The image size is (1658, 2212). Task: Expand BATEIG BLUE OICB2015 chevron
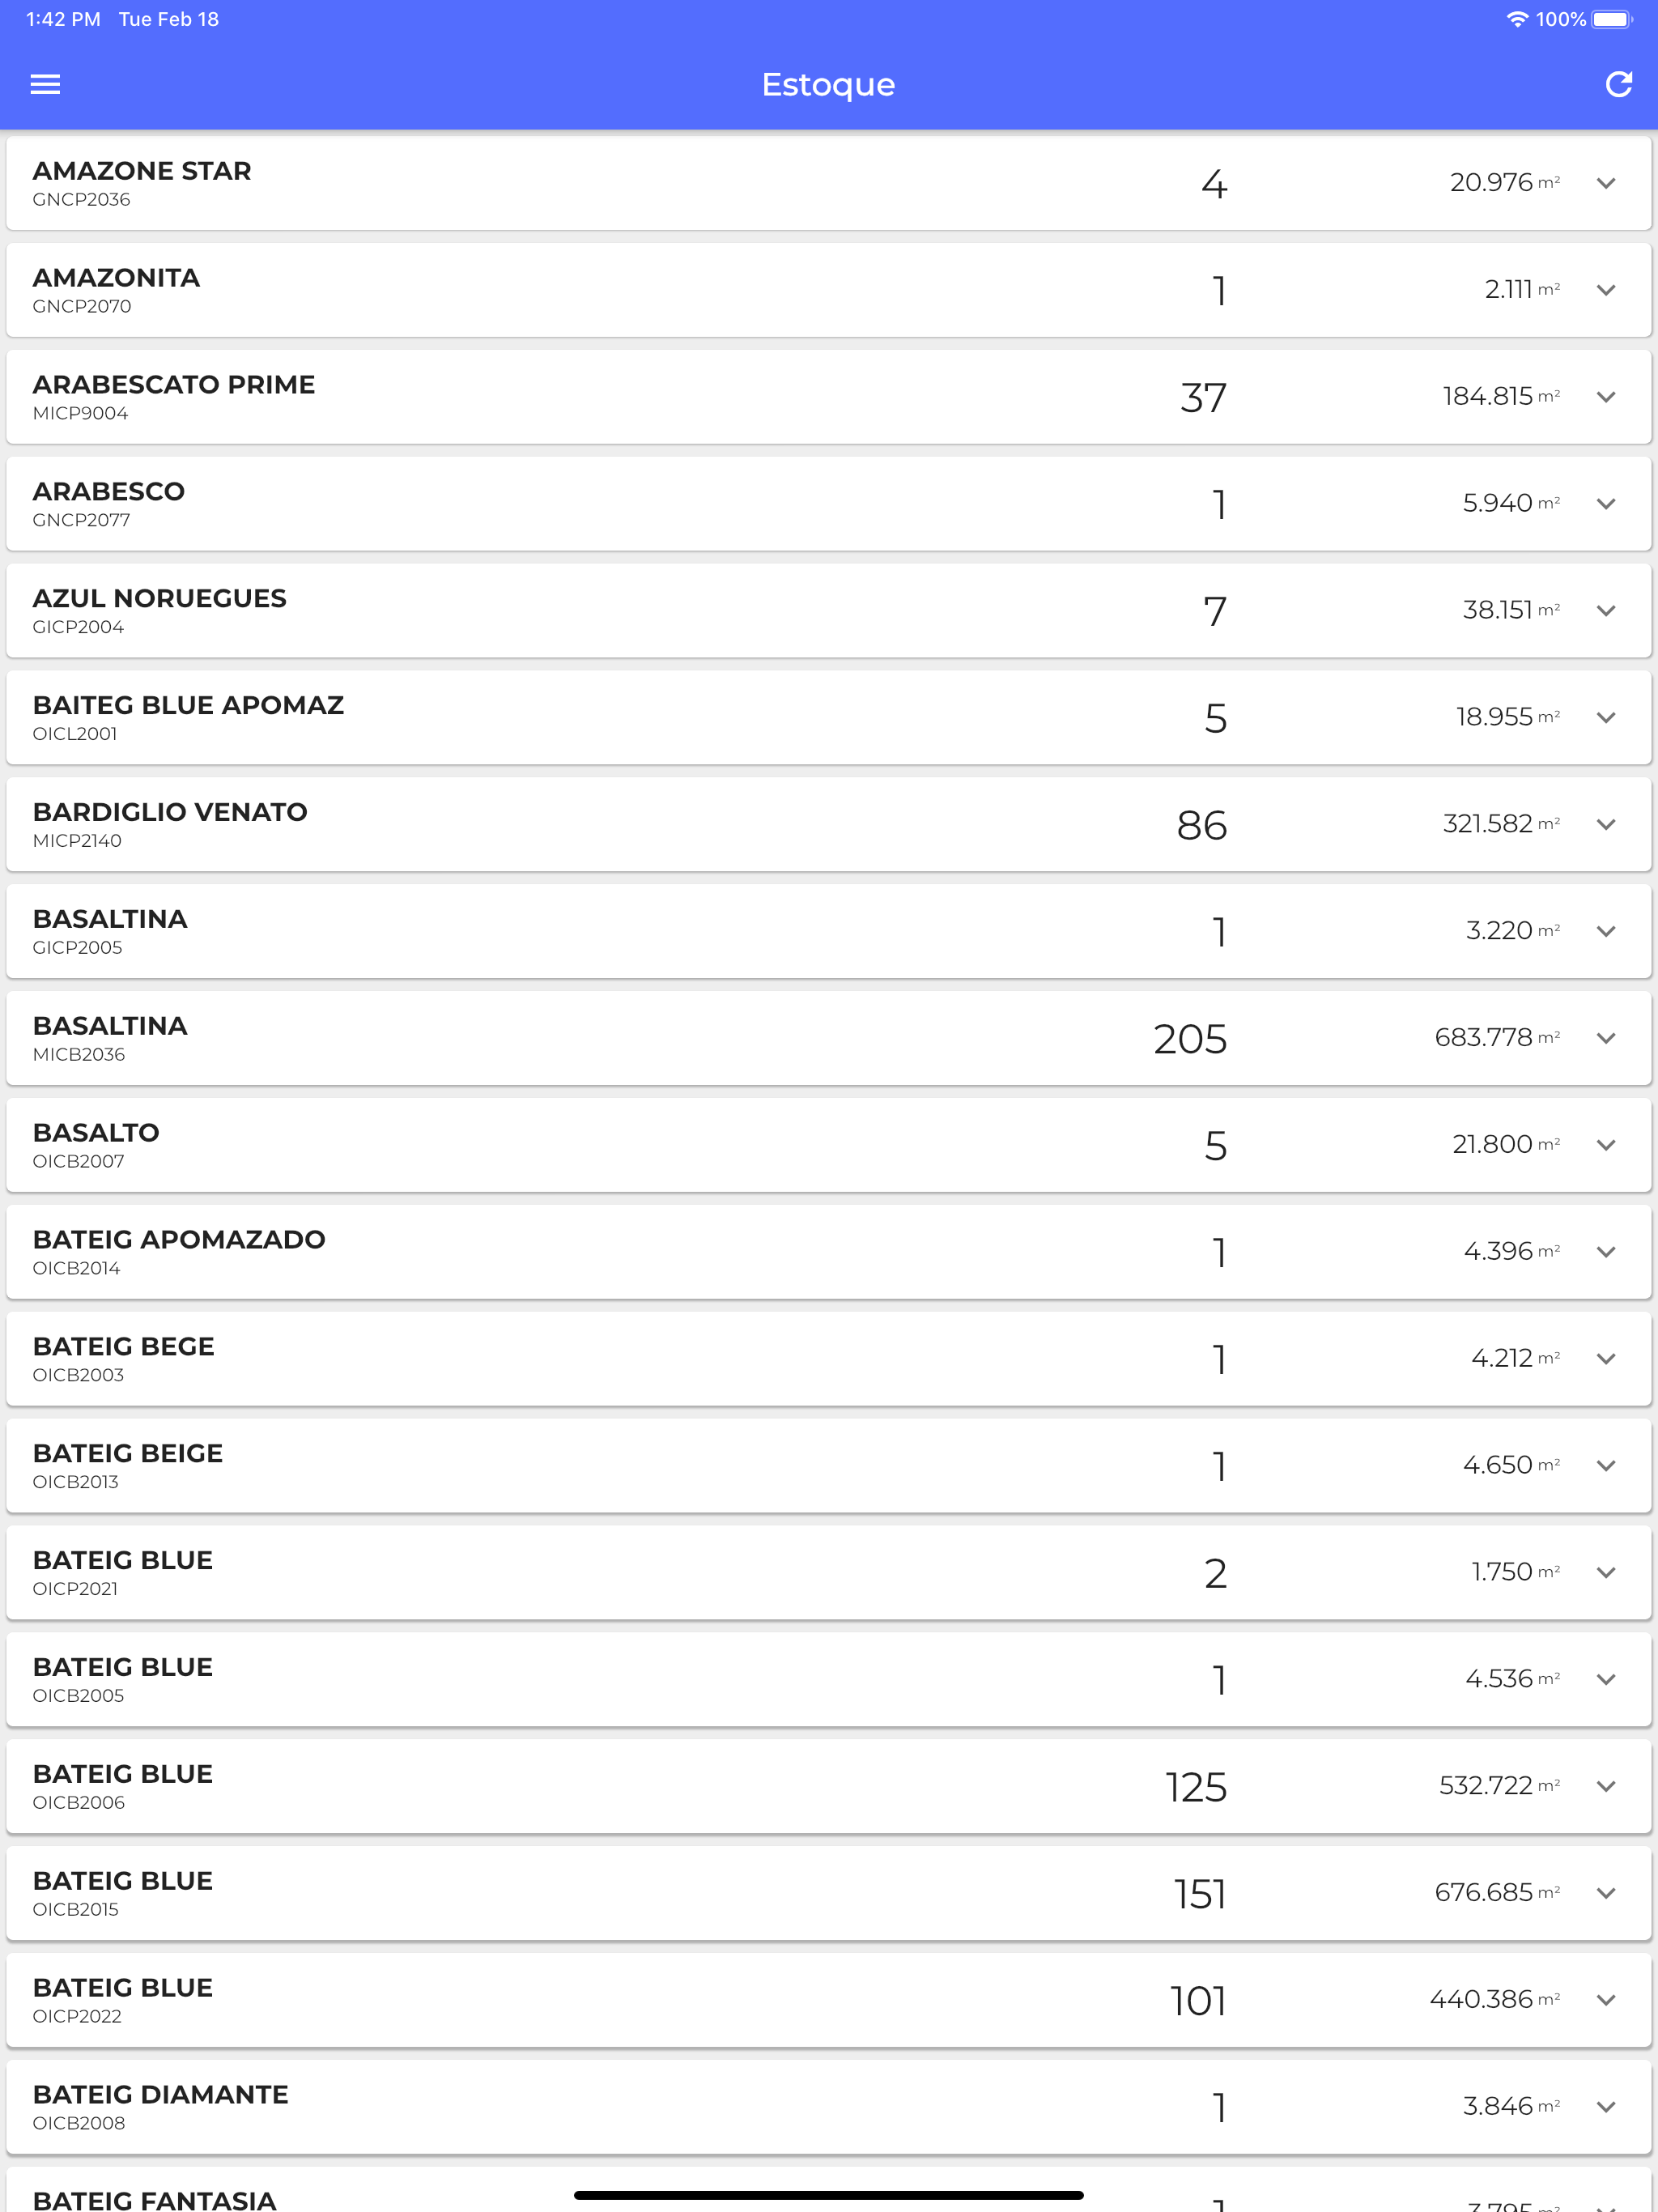pyautogui.click(x=1606, y=1895)
